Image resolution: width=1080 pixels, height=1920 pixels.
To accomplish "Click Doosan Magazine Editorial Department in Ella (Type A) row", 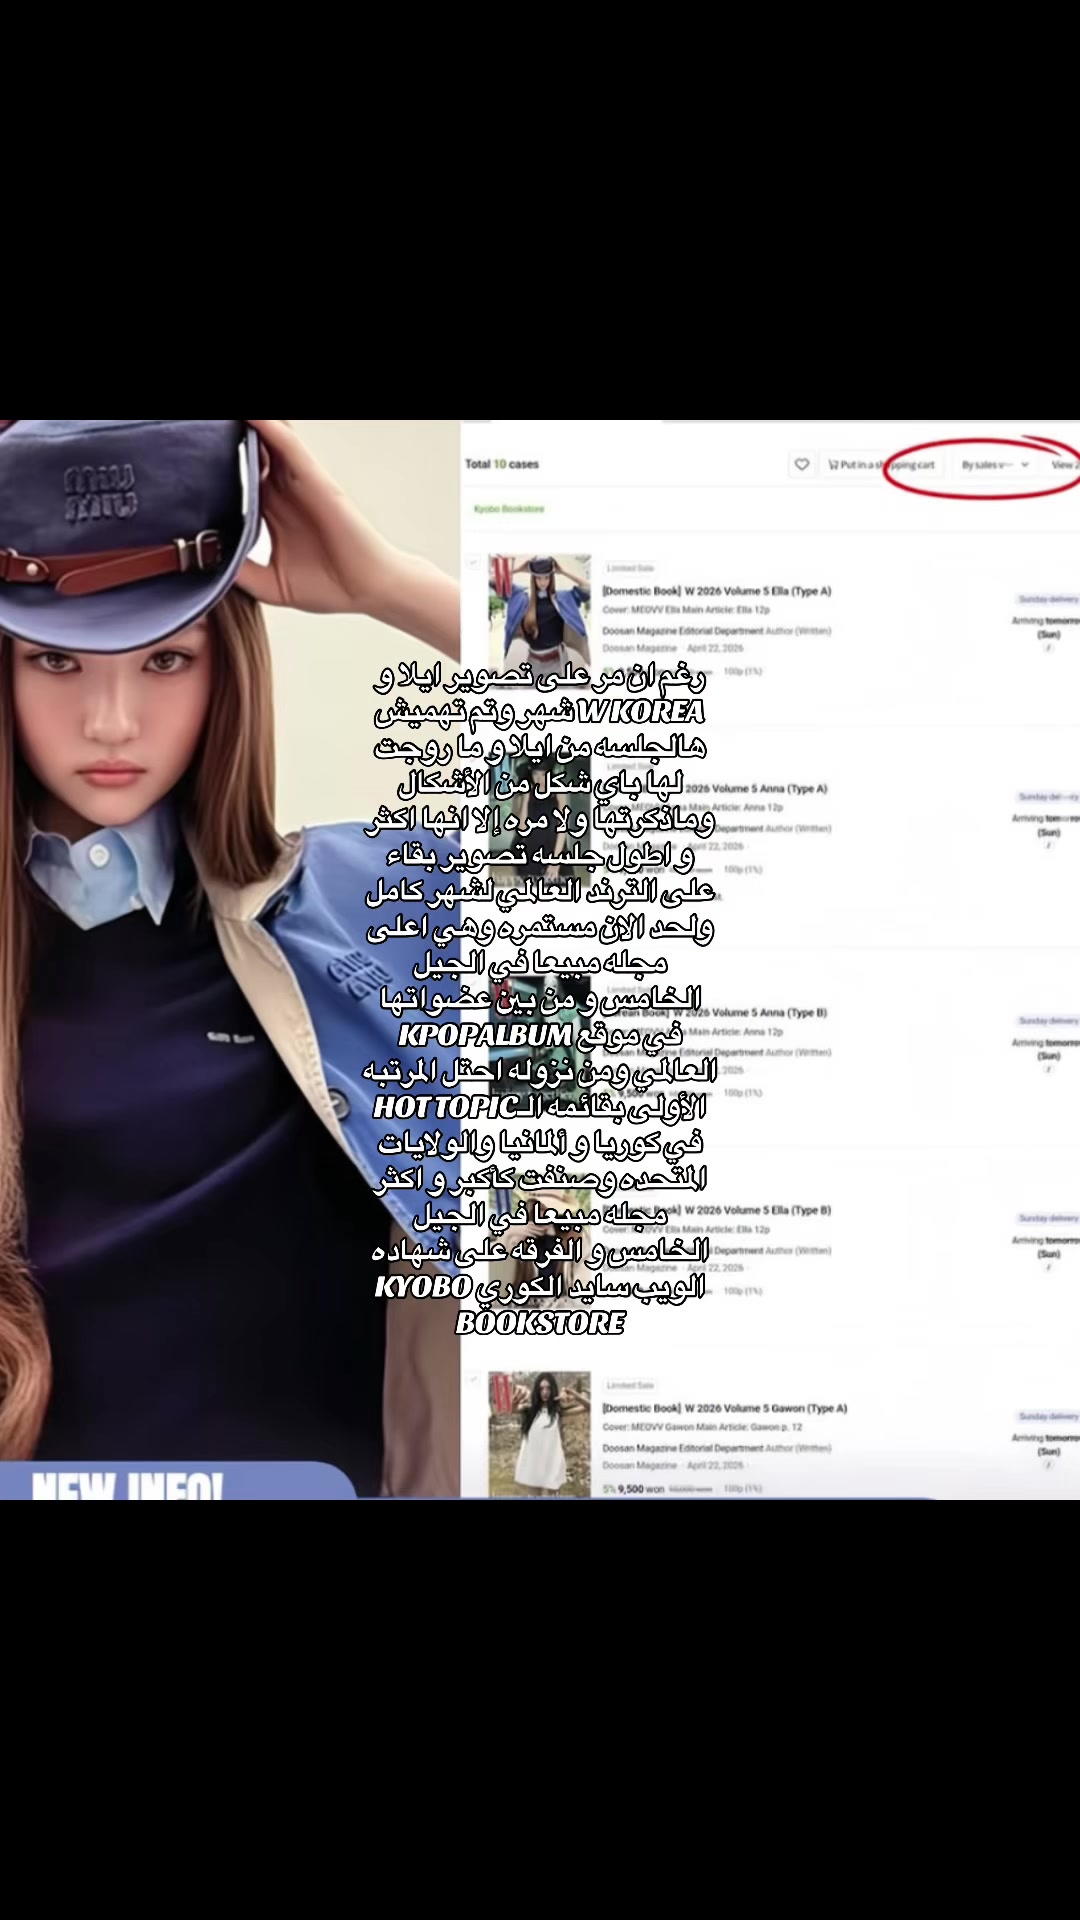I will click(682, 631).
